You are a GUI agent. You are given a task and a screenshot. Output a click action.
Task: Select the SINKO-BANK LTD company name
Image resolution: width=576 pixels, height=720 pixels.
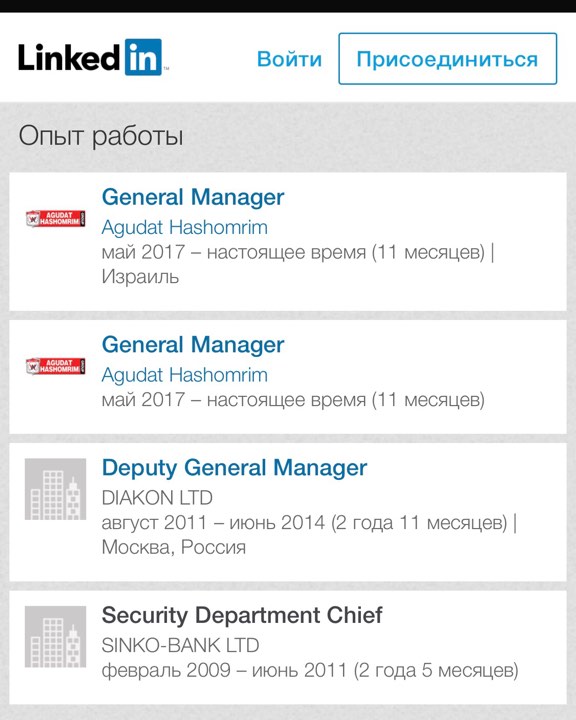181,645
